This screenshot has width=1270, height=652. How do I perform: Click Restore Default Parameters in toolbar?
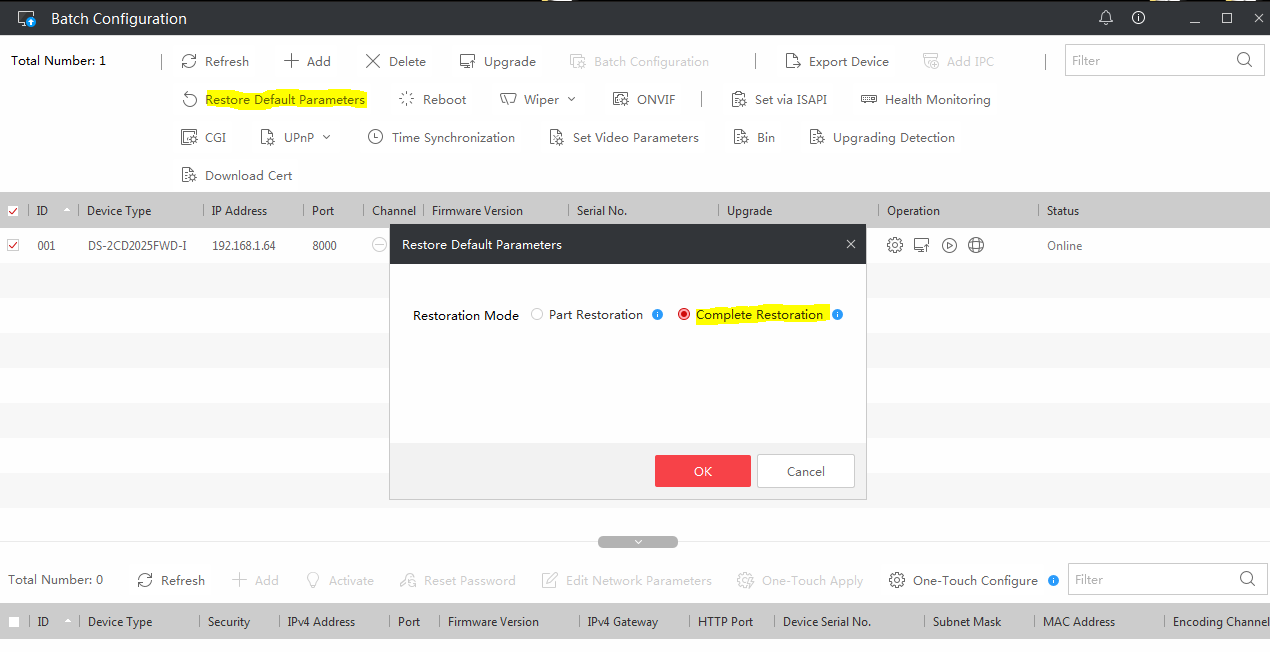point(284,99)
